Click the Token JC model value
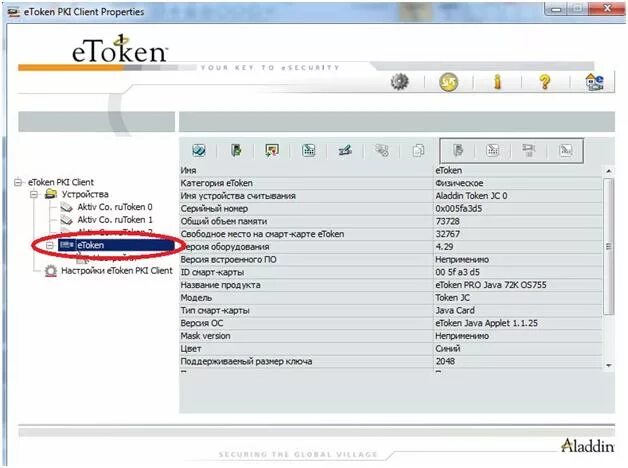The height and width of the screenshot is (468, 628). pos(453,298)
